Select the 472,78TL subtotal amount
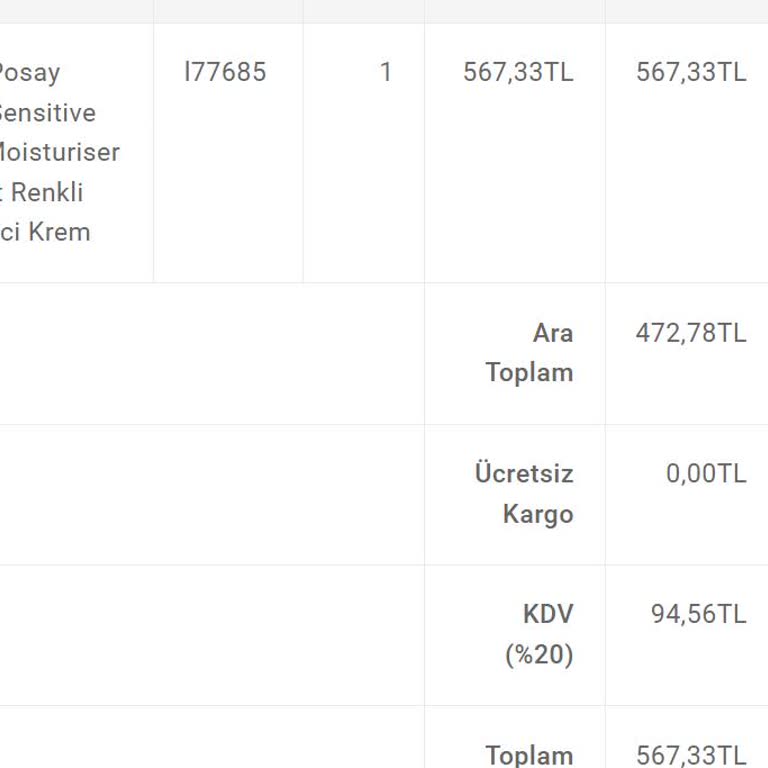The image size is (768, 768). pyautogui.click(x=690, y=333)
